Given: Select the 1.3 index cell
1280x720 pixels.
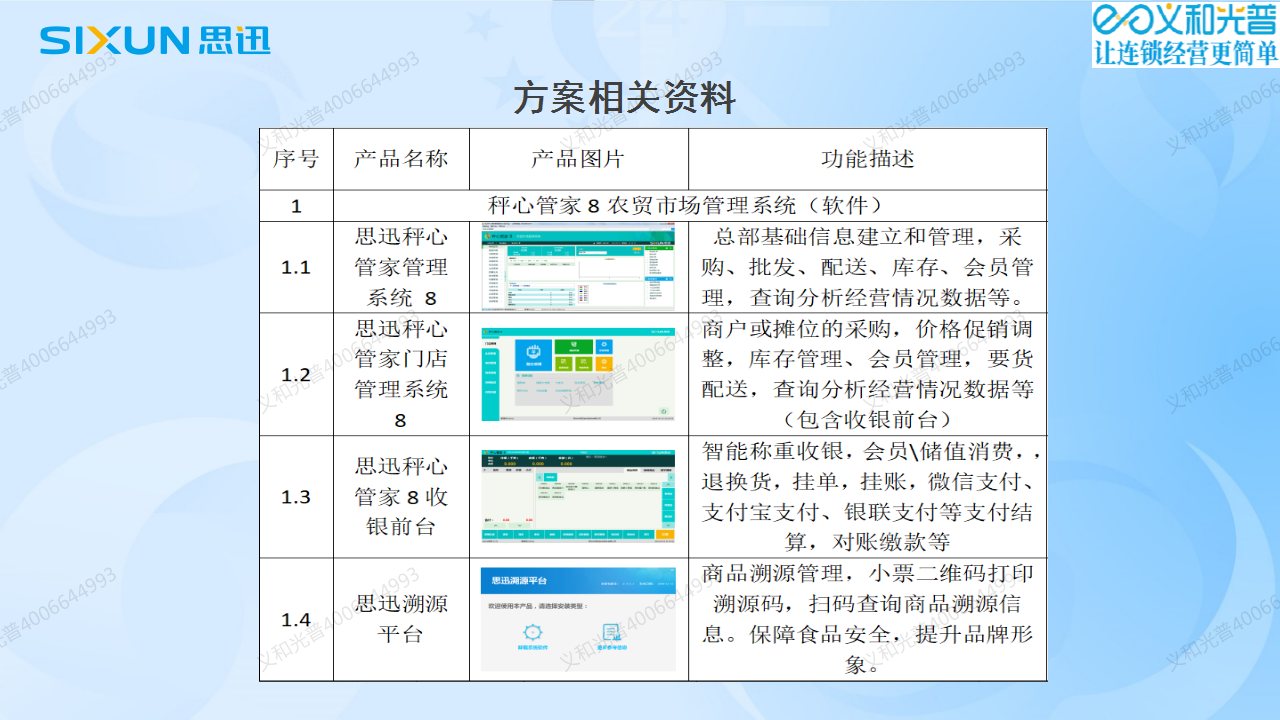Looking at the screenshot, I should coord(296,497).
